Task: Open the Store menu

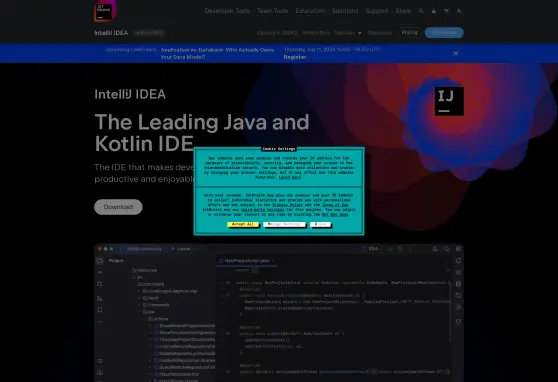Action: [403, 11]
